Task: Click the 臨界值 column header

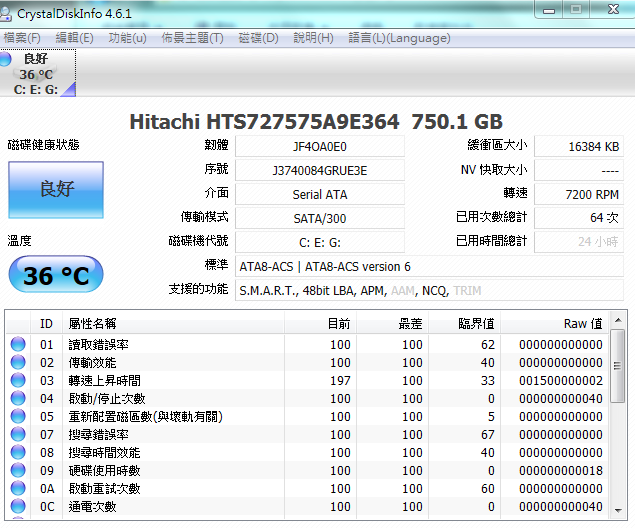Action: point(465,324)
